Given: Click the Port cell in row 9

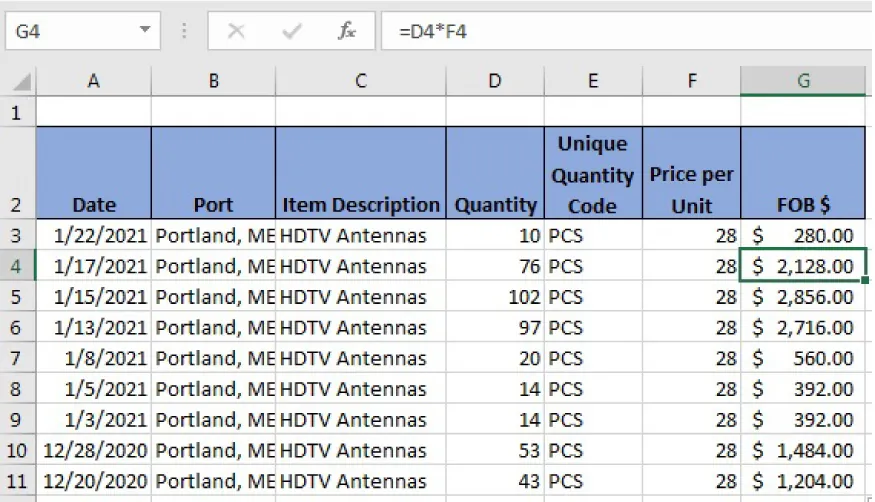Looking at the screenshot, I should [x=213, y=420].
